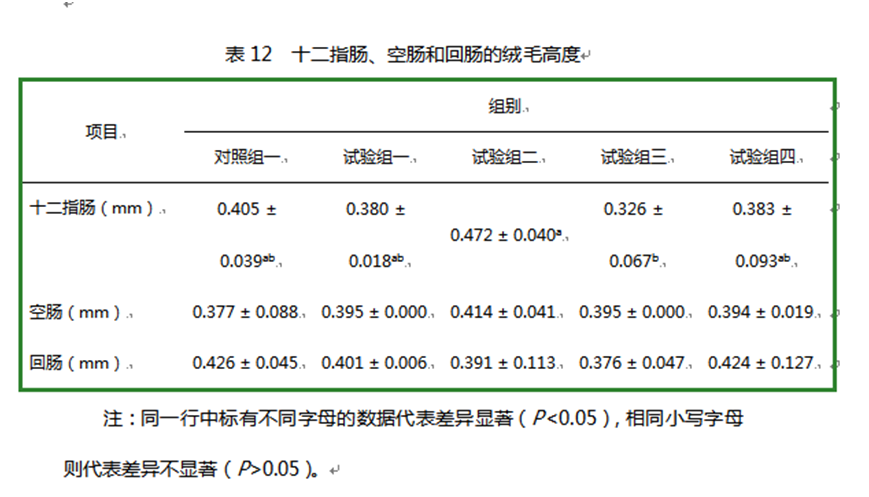
Task: Click the '试验组三' column header
Action: click(x=634, y=157)
